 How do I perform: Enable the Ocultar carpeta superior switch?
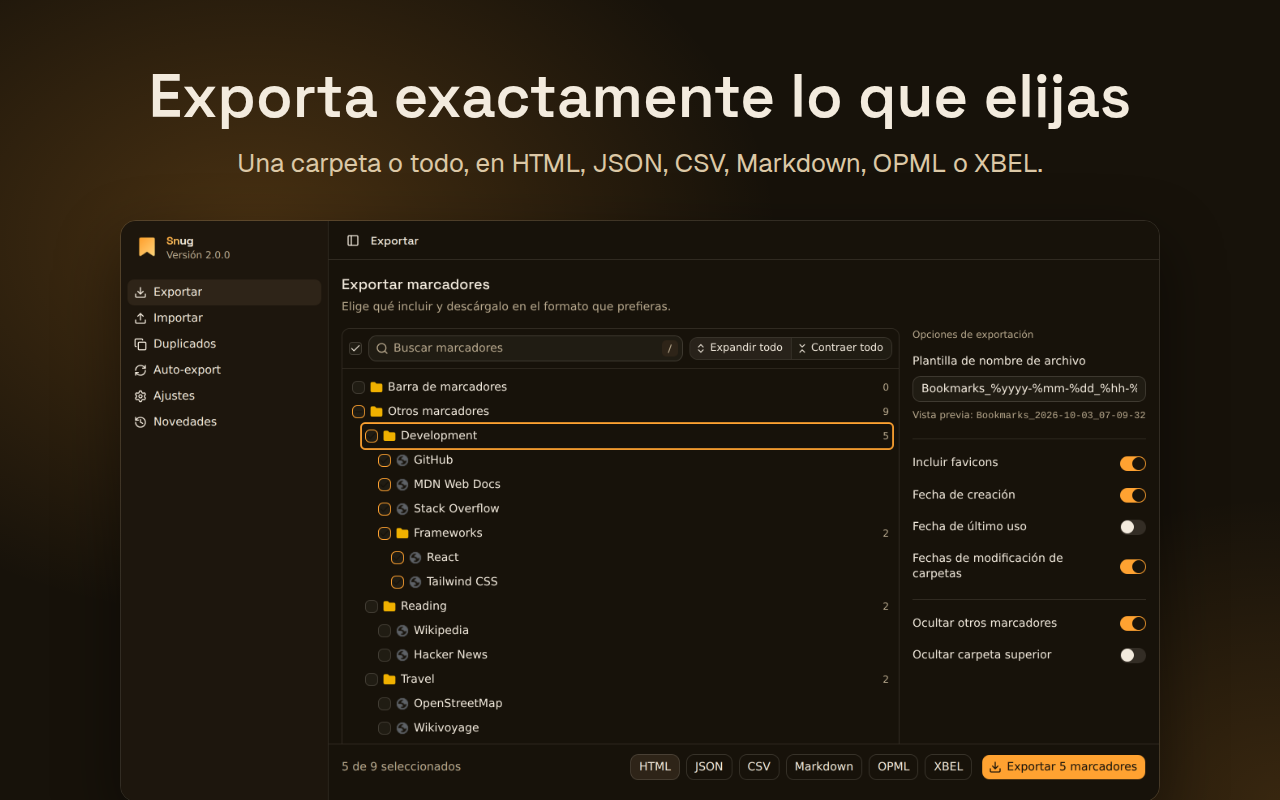tap(1132, 655)
